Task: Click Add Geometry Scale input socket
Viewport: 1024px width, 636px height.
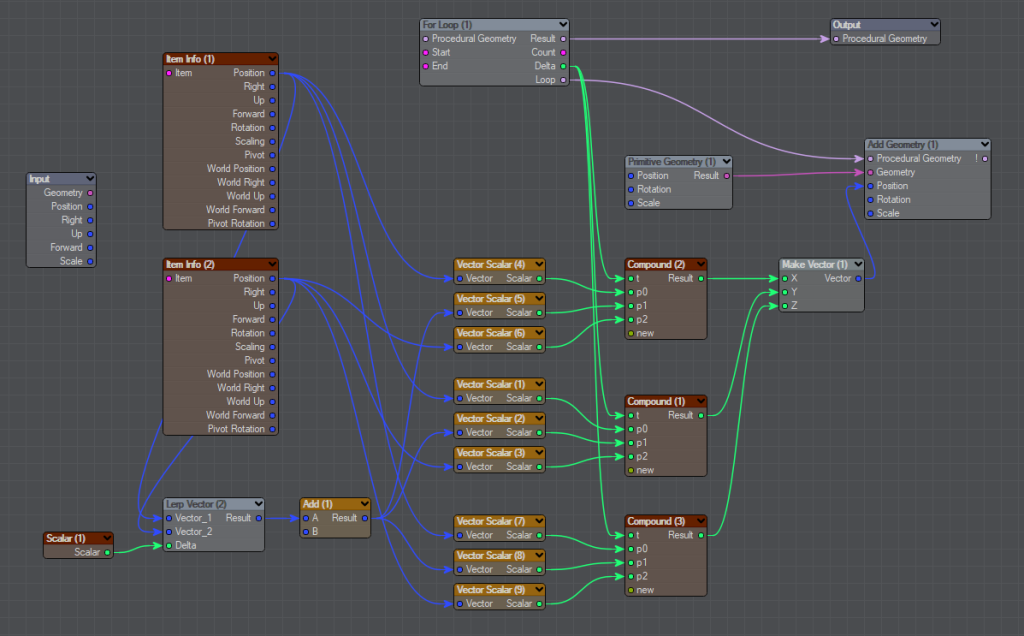Action: 871,214
